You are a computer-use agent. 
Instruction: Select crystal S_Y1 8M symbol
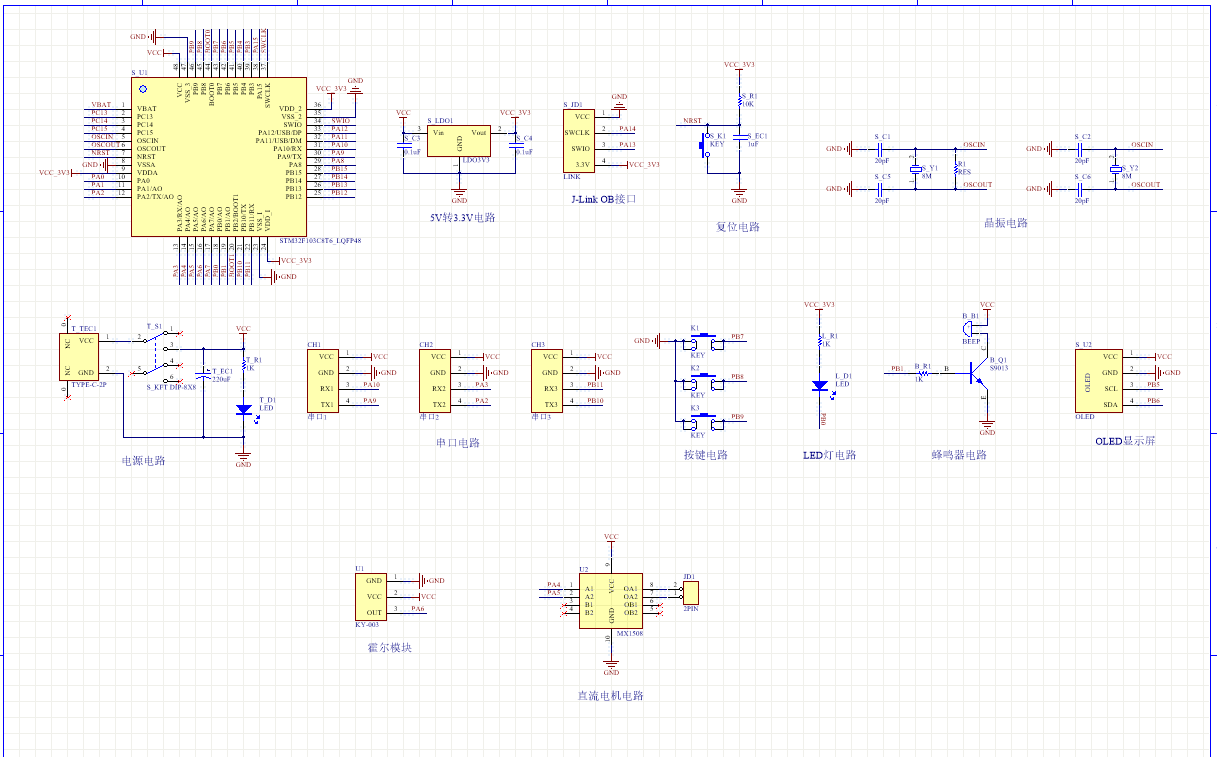coord(916,168)
